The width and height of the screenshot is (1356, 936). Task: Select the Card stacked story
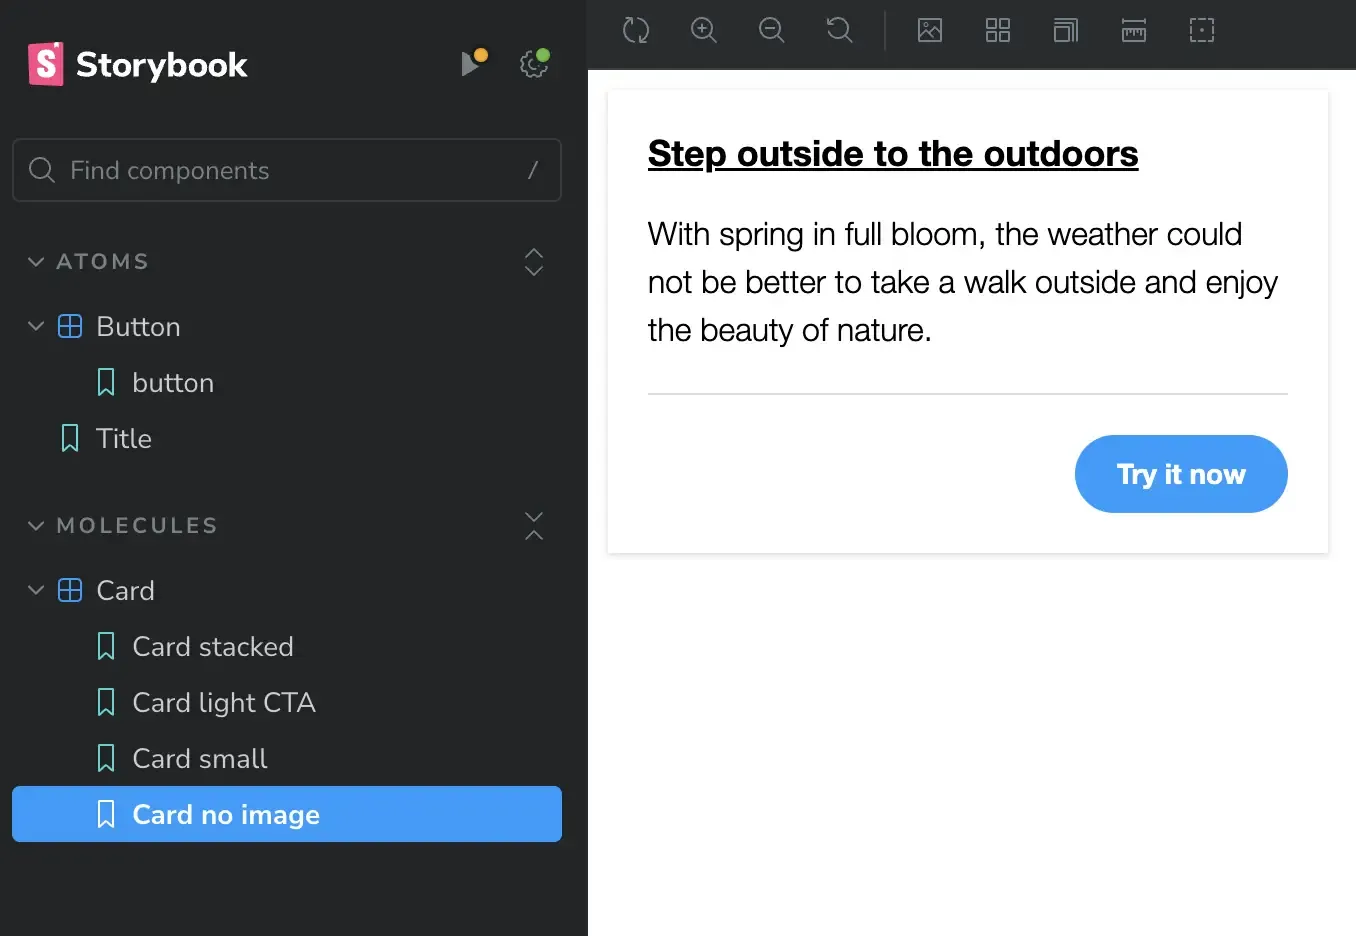click(212, 647)
